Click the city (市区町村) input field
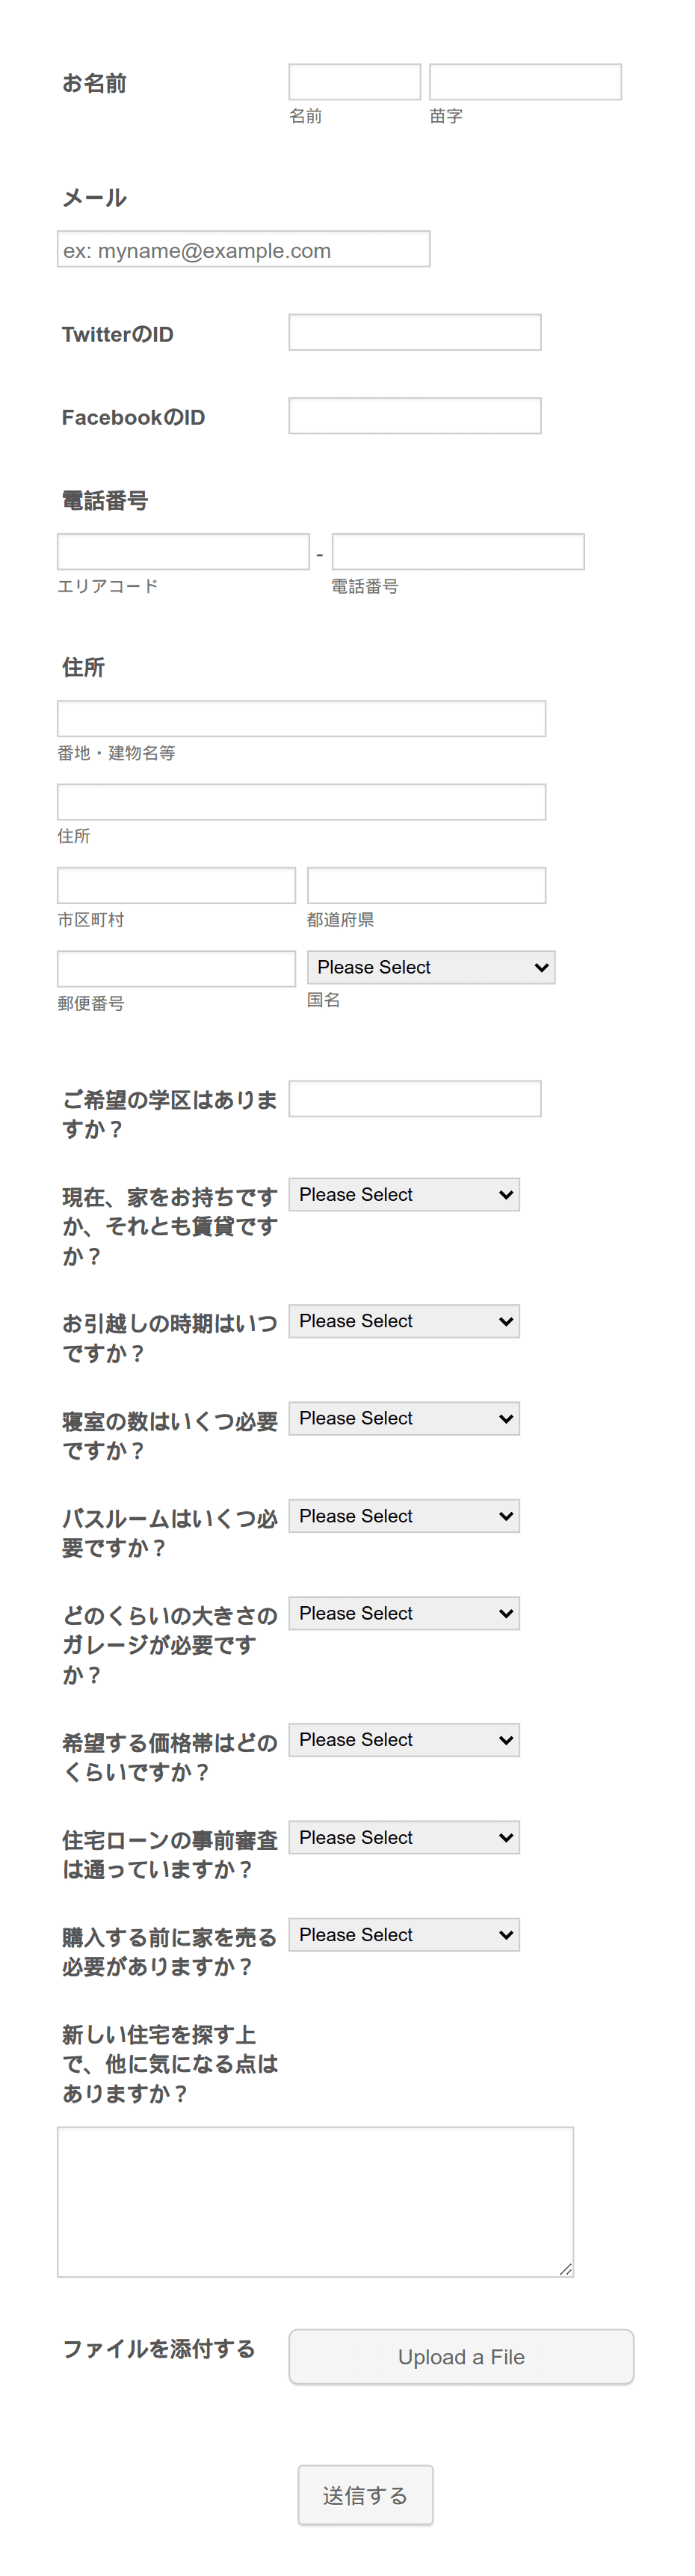The height and width of the screenshot is (2576, 695). (x=176, y=886)
